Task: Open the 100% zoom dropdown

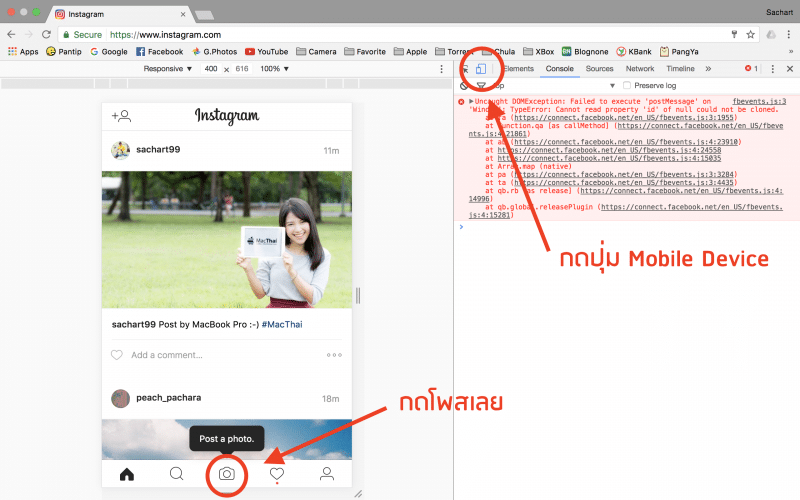Action: coord(274,69)
